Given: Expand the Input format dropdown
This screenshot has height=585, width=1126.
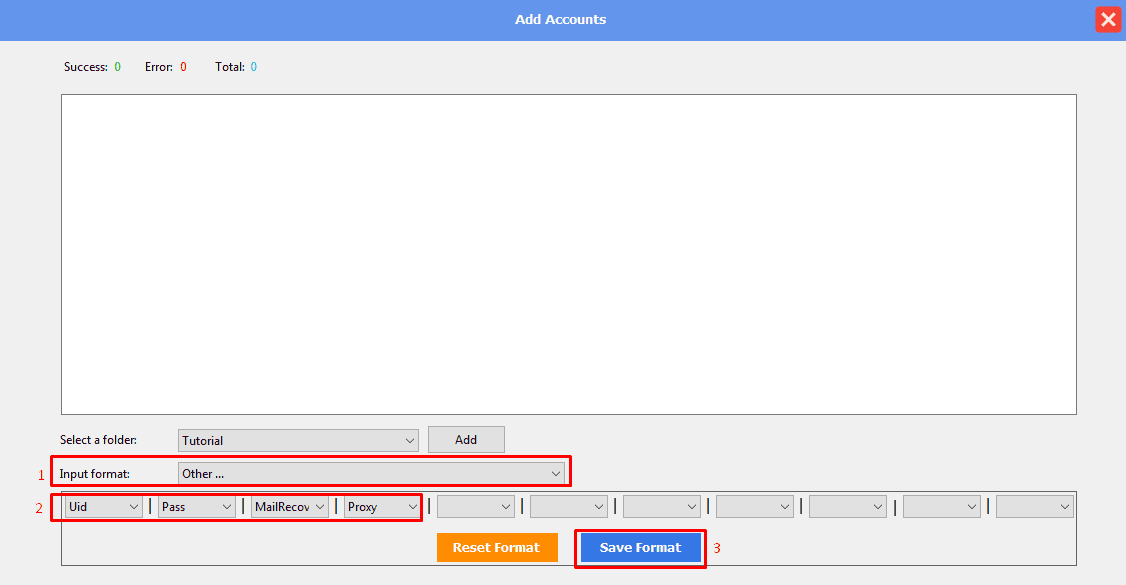Looking at the screenshot, I should 371,473.
